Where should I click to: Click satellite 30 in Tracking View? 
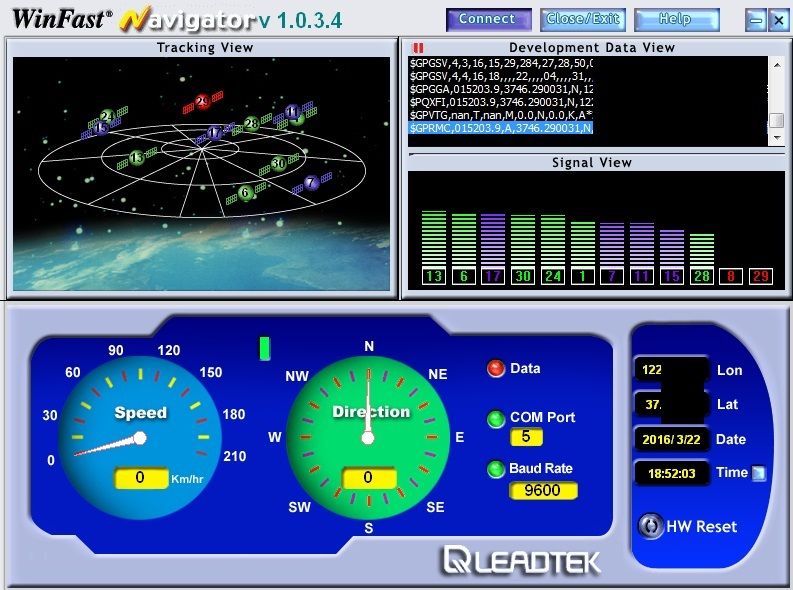click(x=279, y=163)
